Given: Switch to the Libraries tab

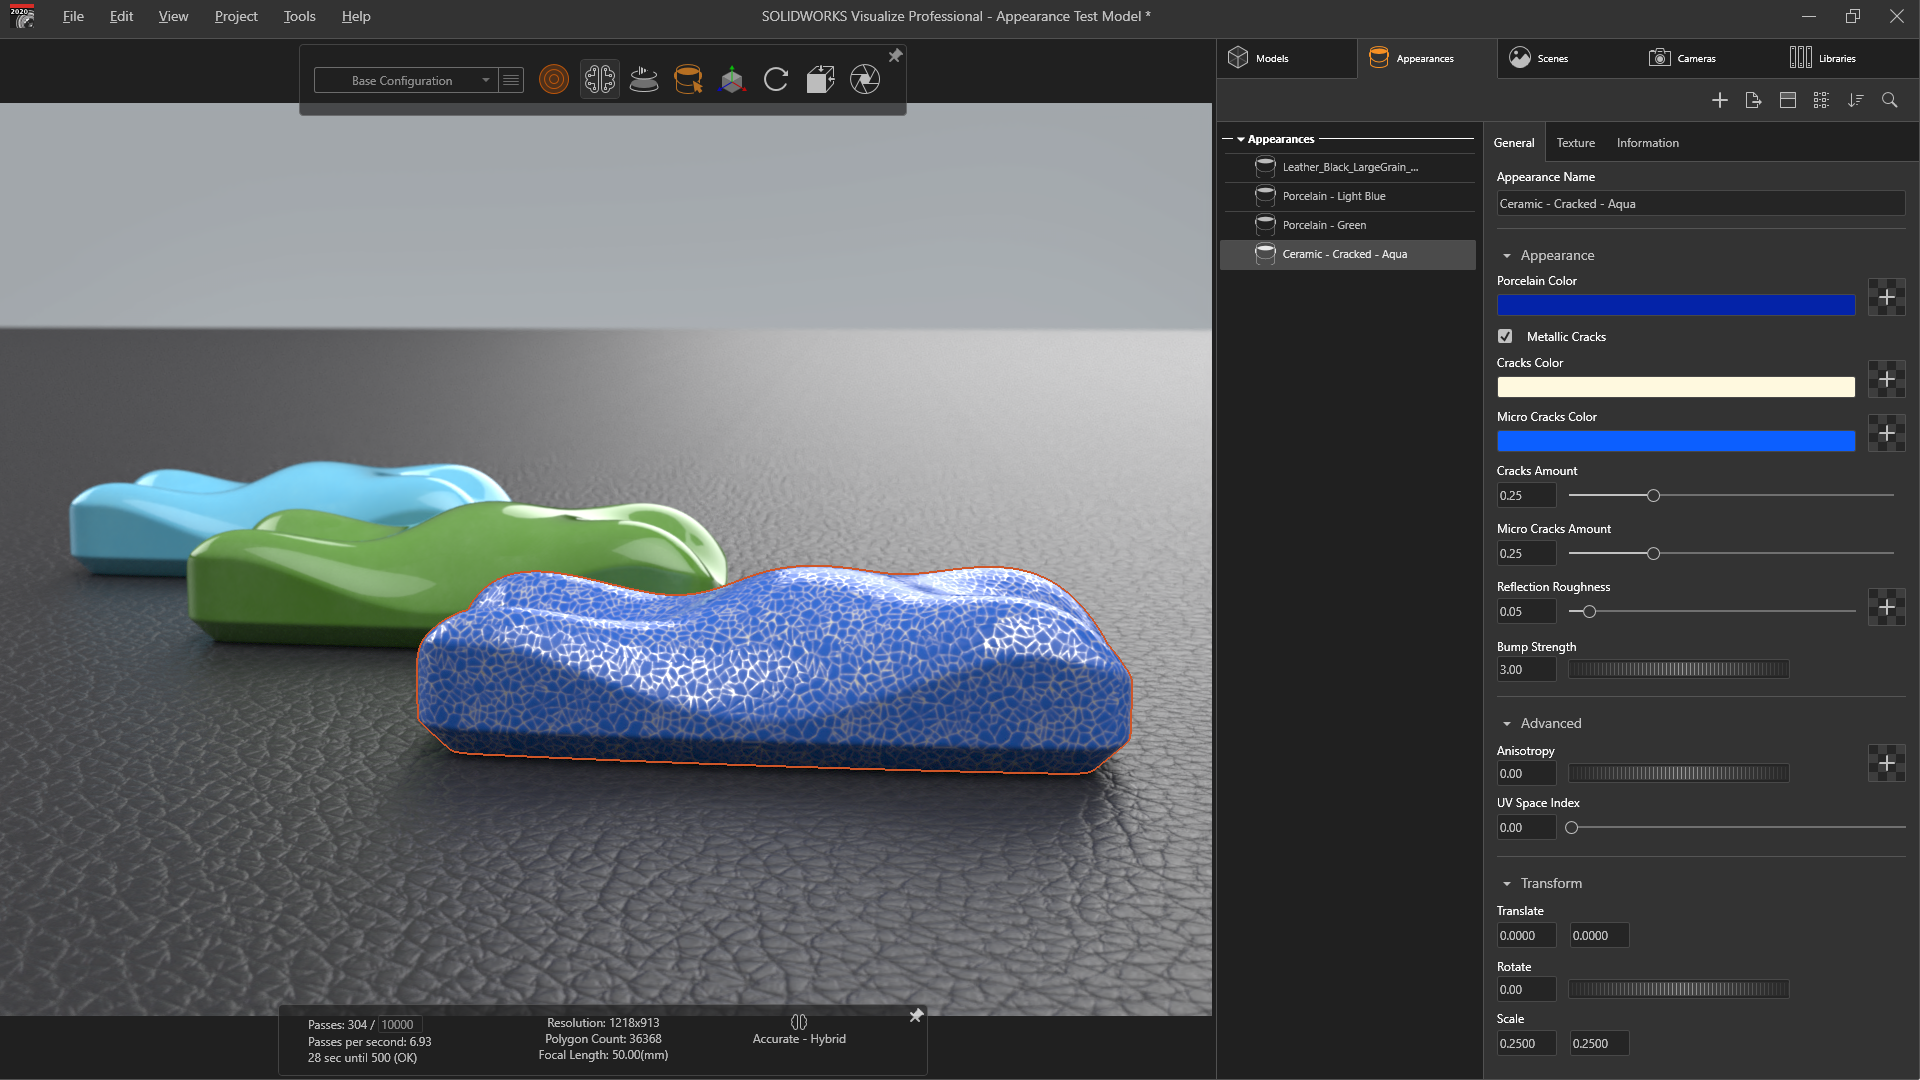Looking at the screenshot, I should (1847, 58).
